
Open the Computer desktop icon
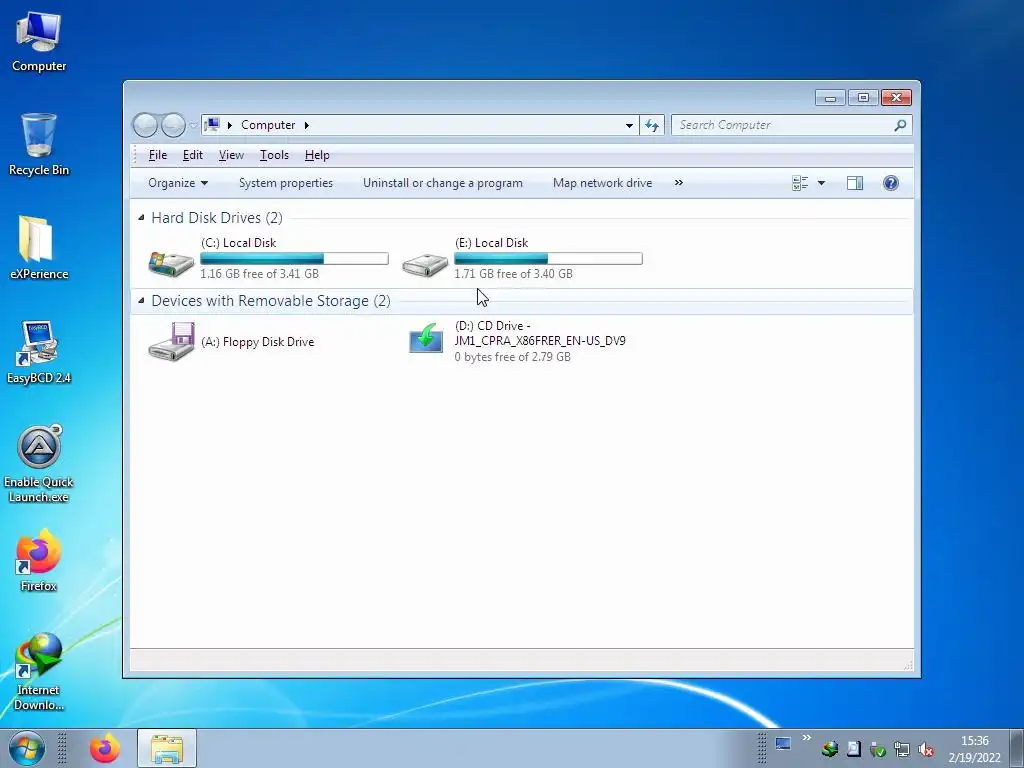point(39,41)
